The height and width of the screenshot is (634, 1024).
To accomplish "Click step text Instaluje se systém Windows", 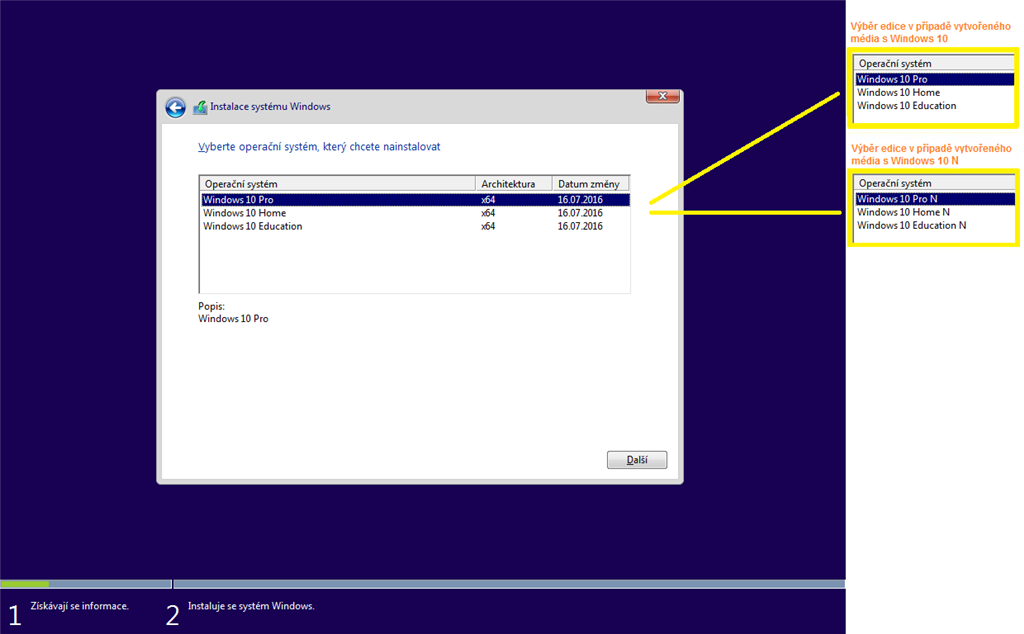I will (x=251, y=606).
